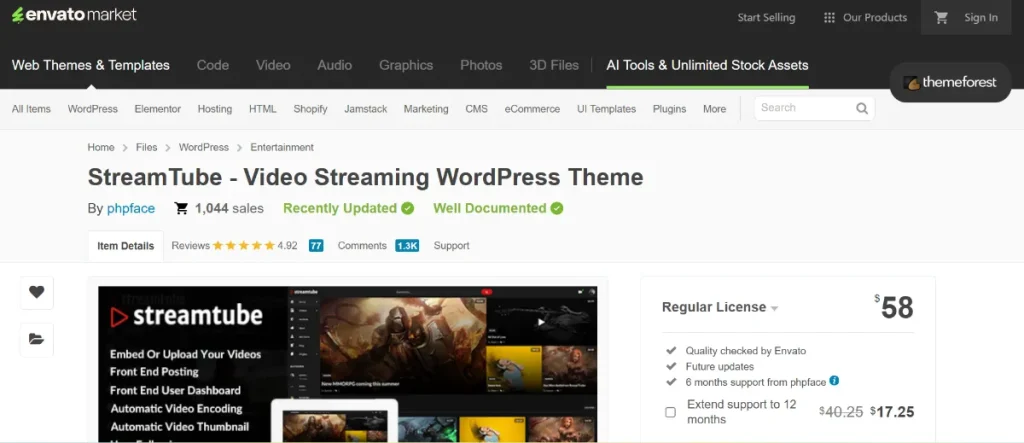Switch to the Support tab
Screen dimensions: 1024x443
pos(451,246)
